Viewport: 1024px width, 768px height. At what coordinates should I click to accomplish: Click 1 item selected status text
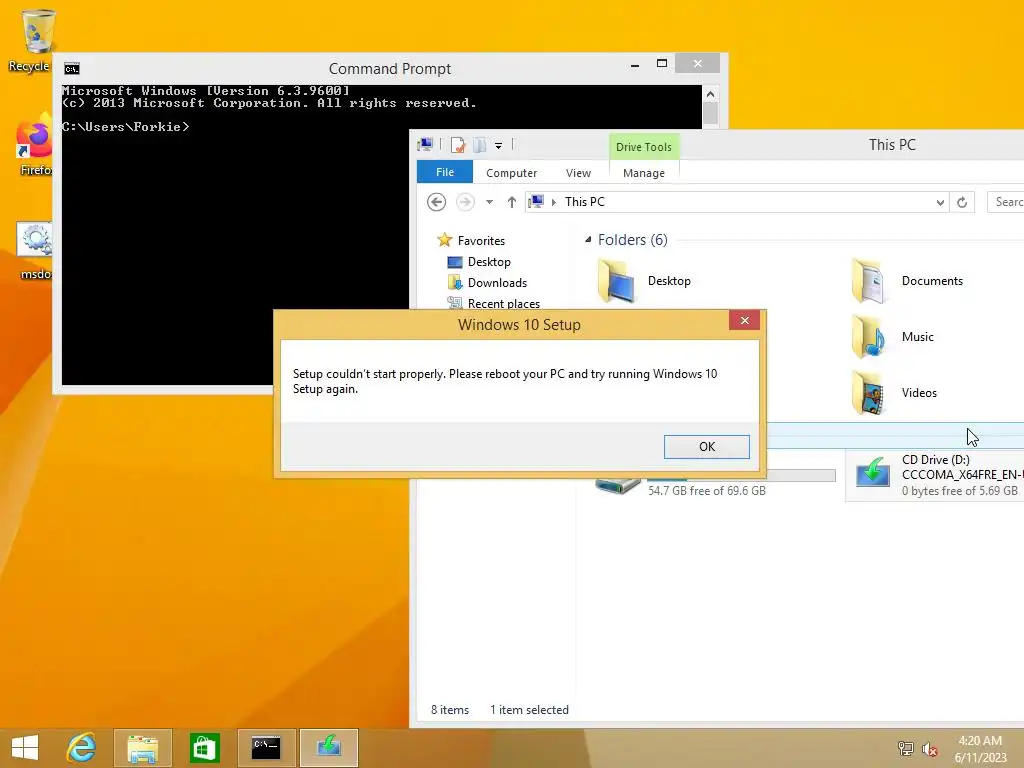[x=529, y=710]
